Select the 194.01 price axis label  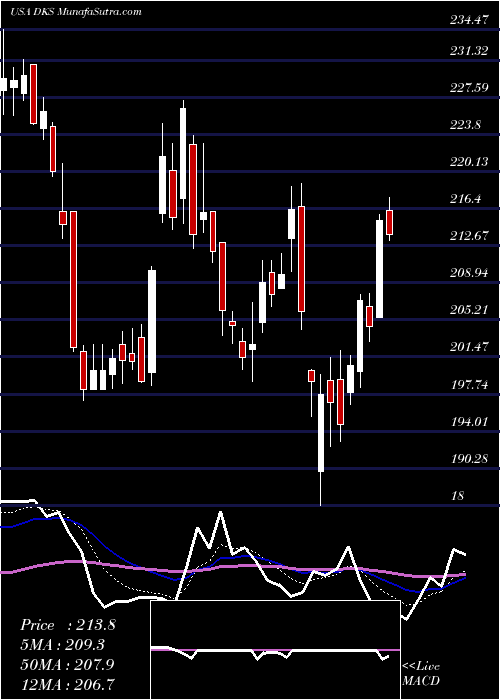point(468,421)
